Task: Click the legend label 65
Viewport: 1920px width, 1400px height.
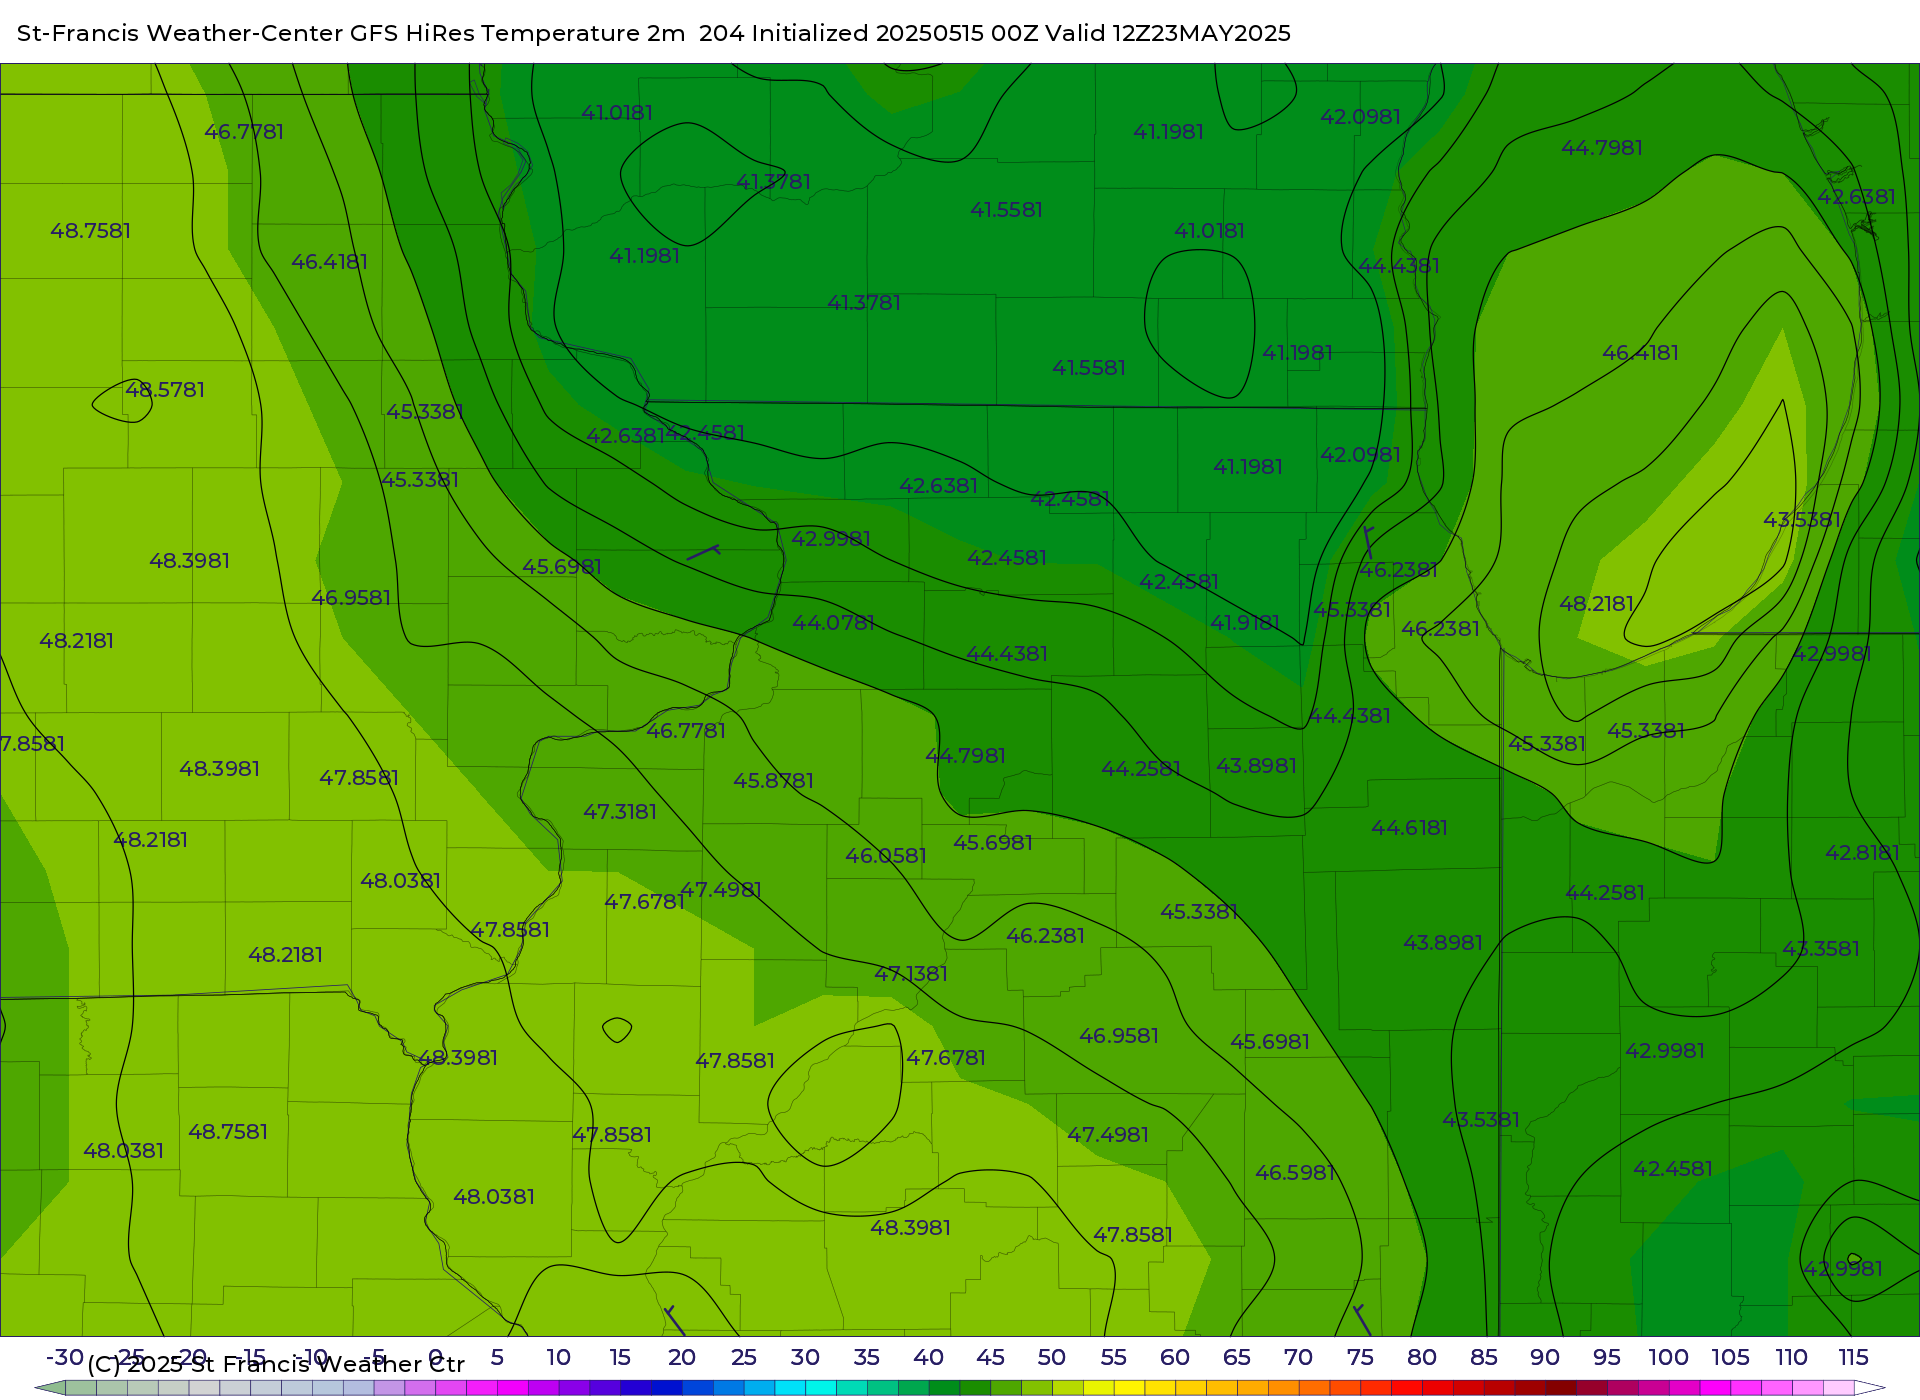Action: point(1237,1358)
